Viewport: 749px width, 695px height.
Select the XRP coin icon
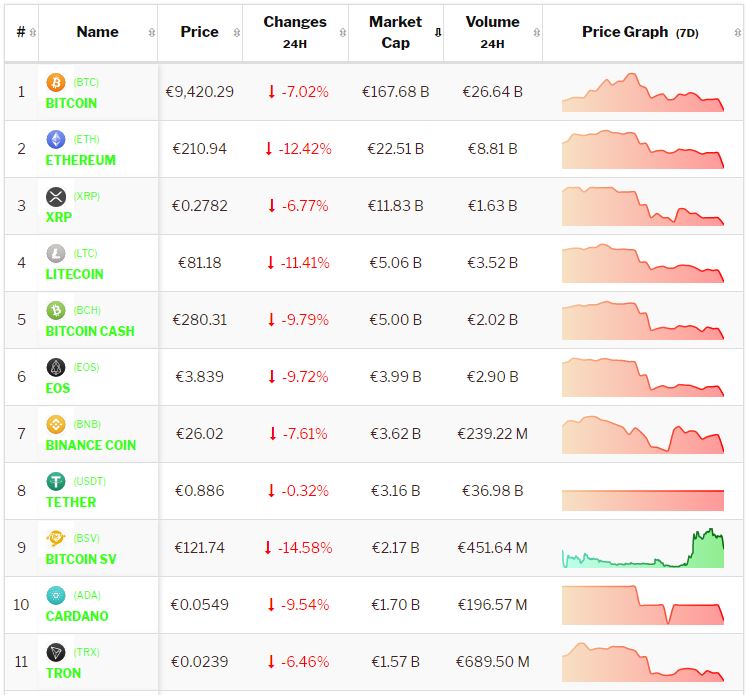tap(56, 196)
